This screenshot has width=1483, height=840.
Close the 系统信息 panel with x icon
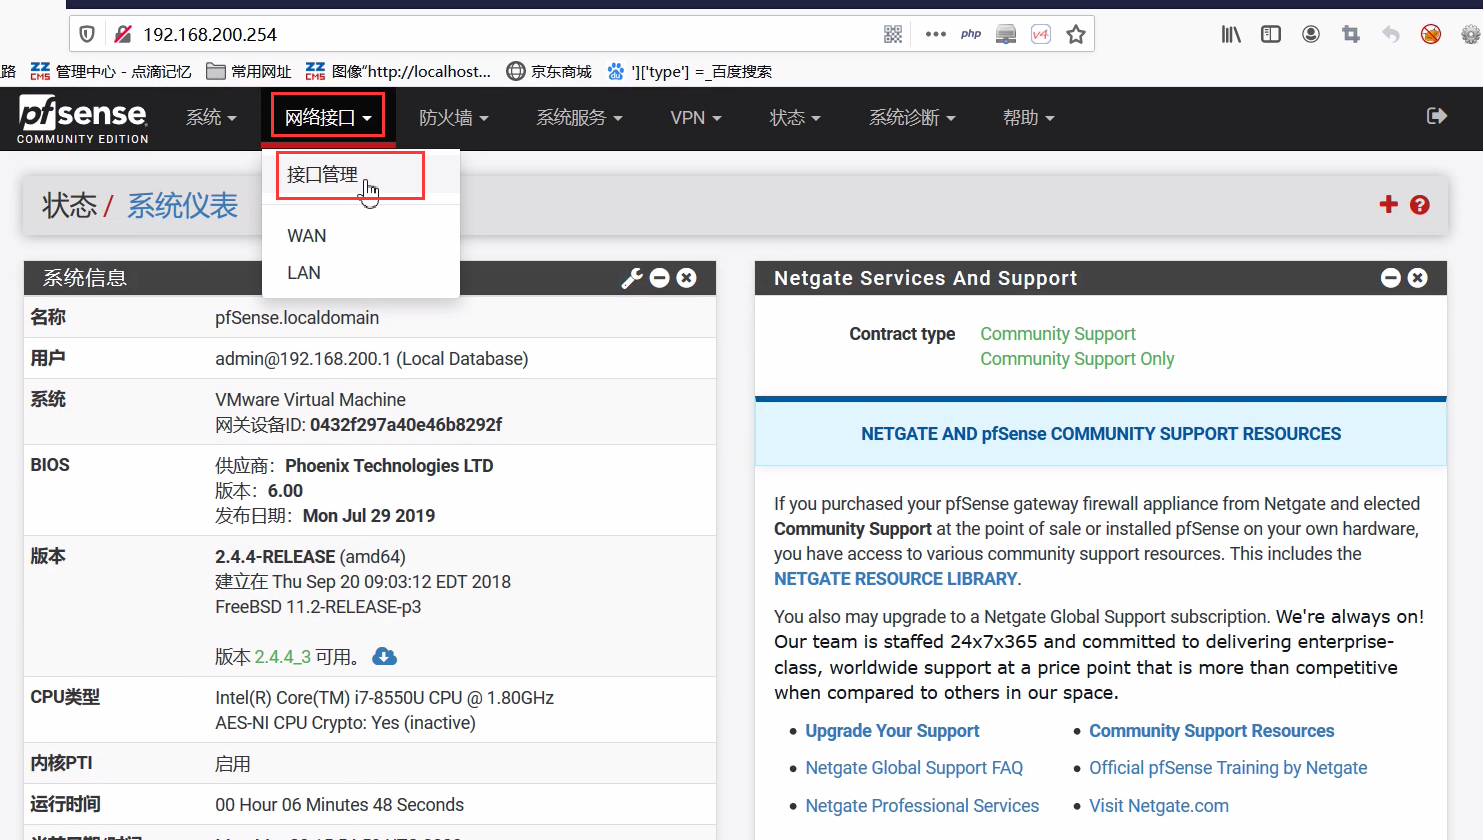pos(686,278)
